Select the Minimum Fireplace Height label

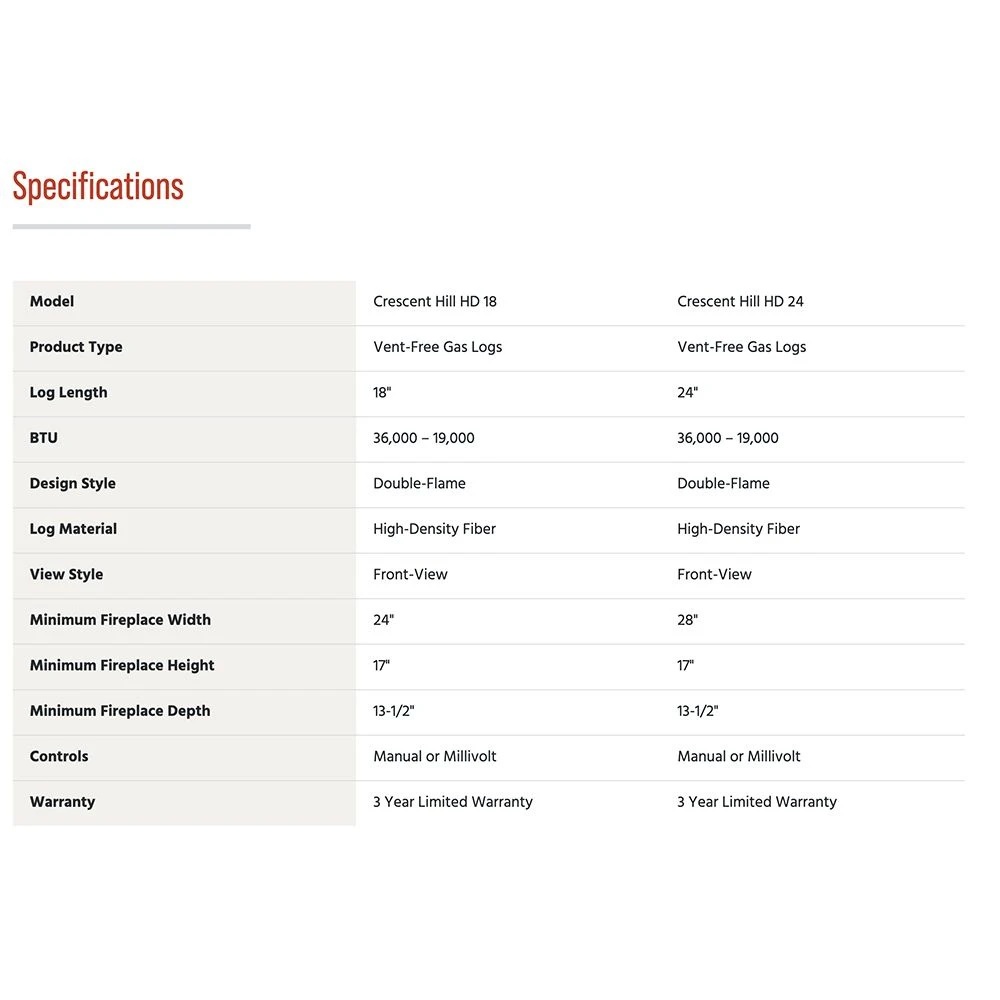122,666
